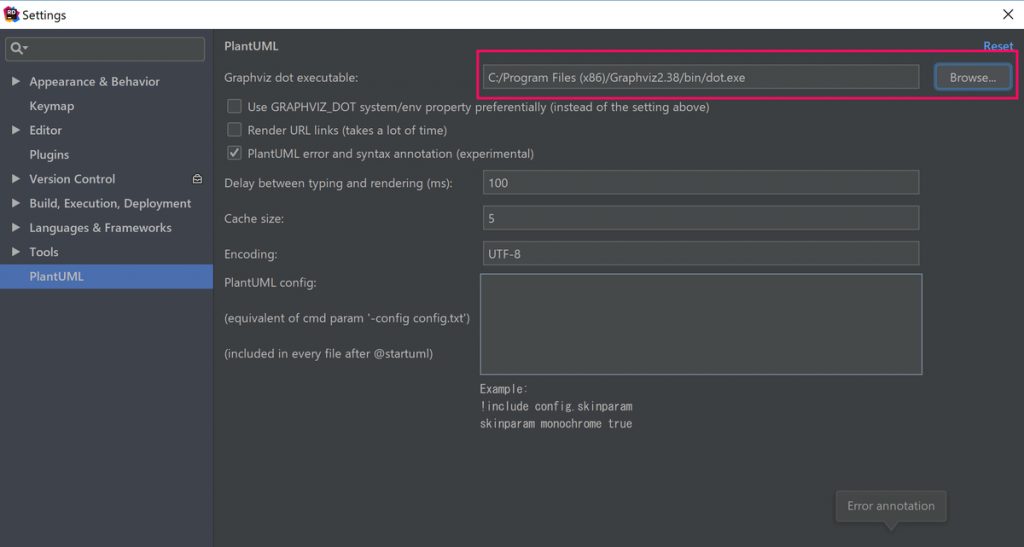The image size is (1024, 547).
Task: Click the search magnifier icon in settings
Action: coord(16,48)
